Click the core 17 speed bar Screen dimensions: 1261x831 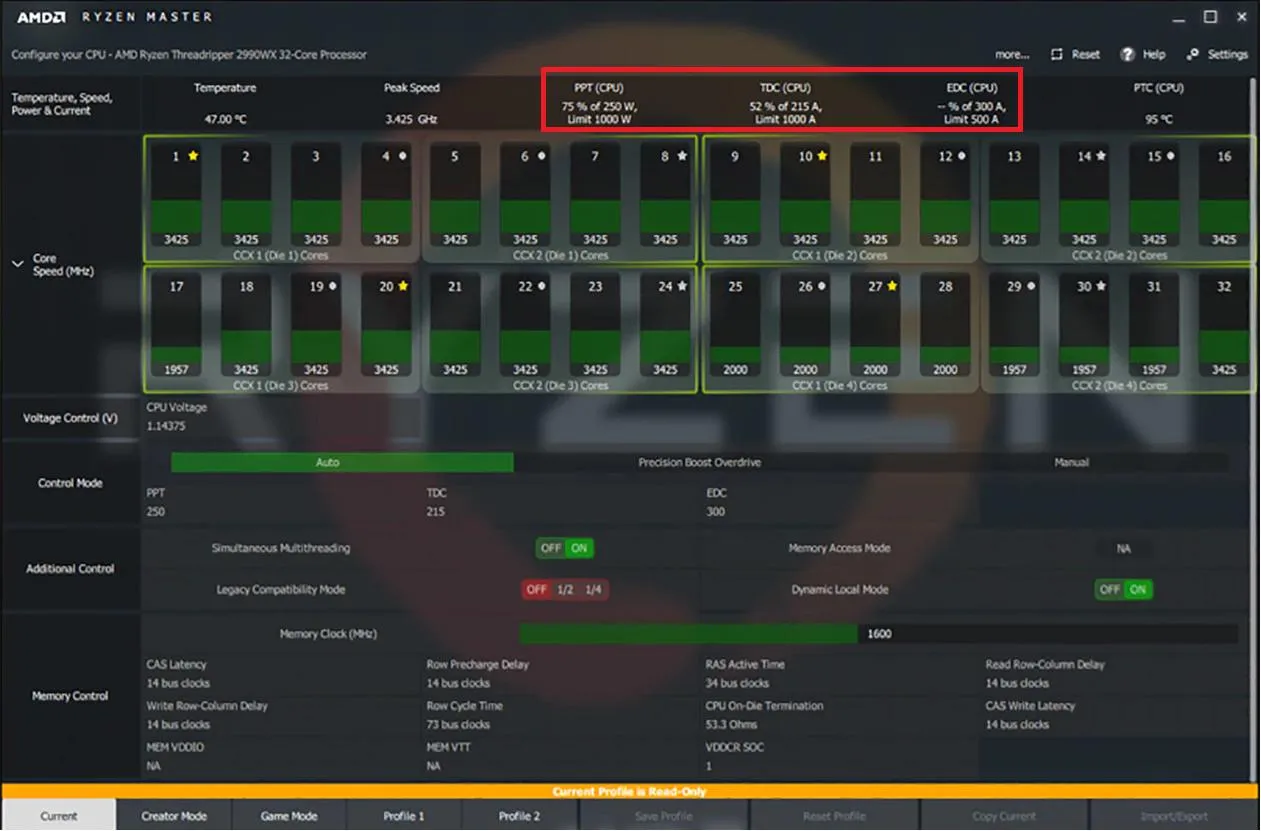point(176,326)
